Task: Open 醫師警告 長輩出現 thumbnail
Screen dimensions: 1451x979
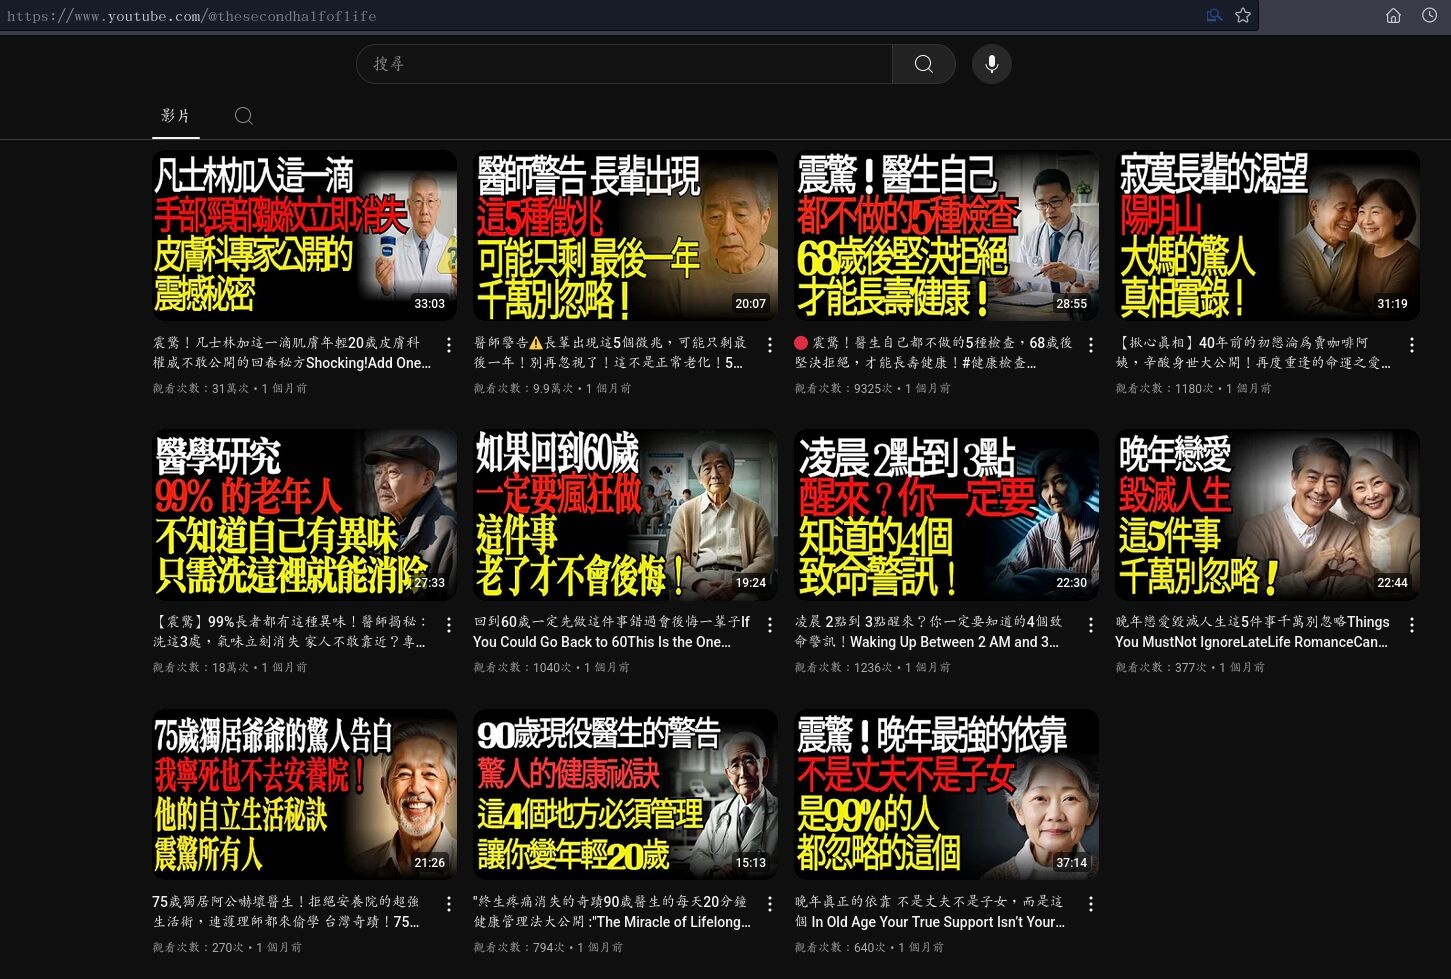Action: tap(625, 236)
